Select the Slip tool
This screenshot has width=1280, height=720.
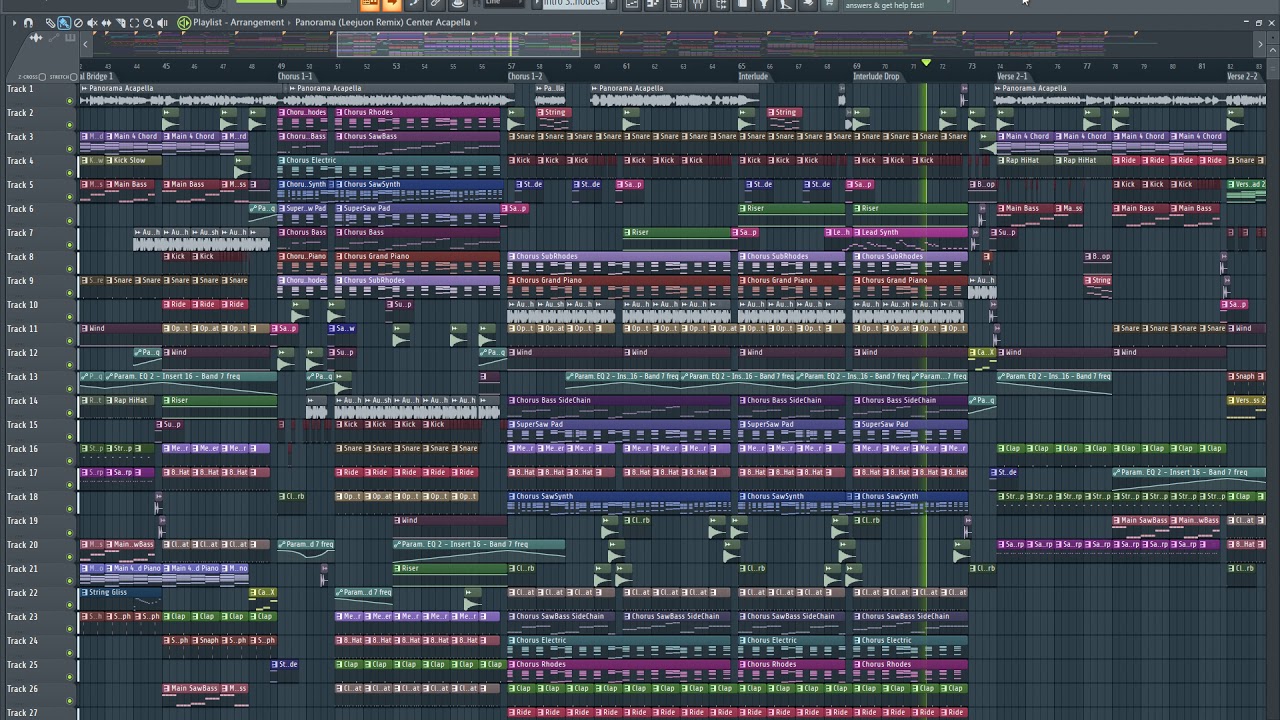tap(106, 22)
